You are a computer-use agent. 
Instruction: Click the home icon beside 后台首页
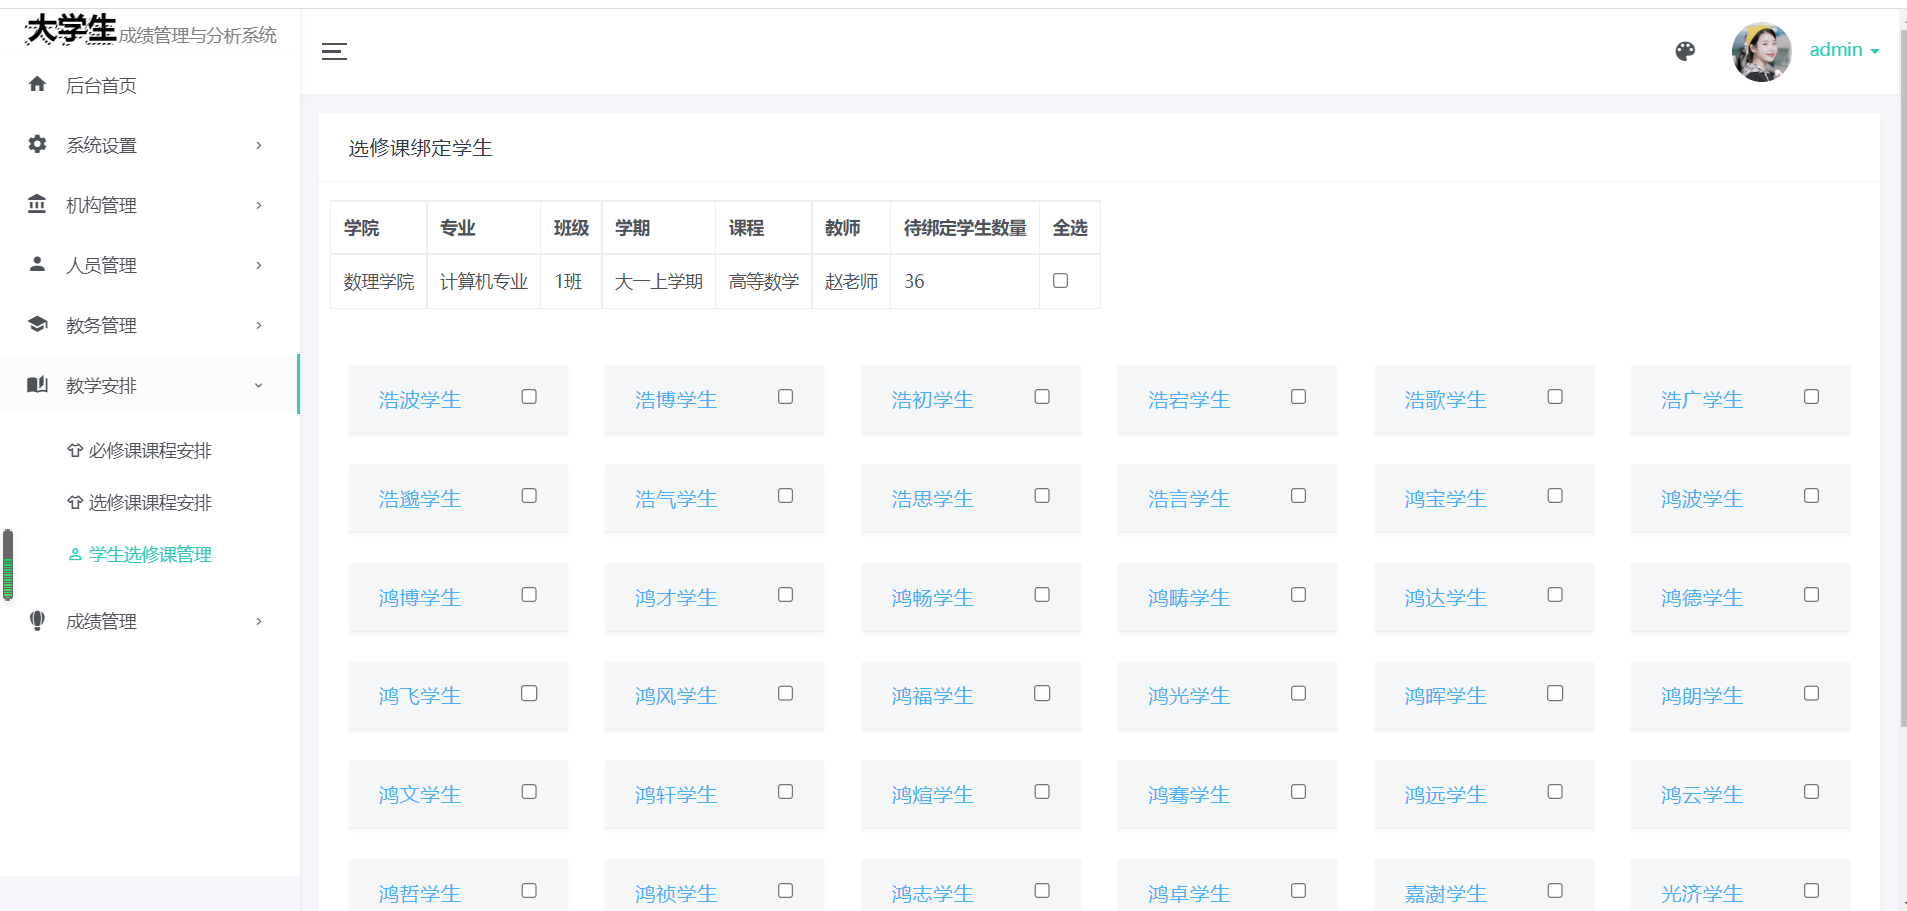click(x=37, y=84)
